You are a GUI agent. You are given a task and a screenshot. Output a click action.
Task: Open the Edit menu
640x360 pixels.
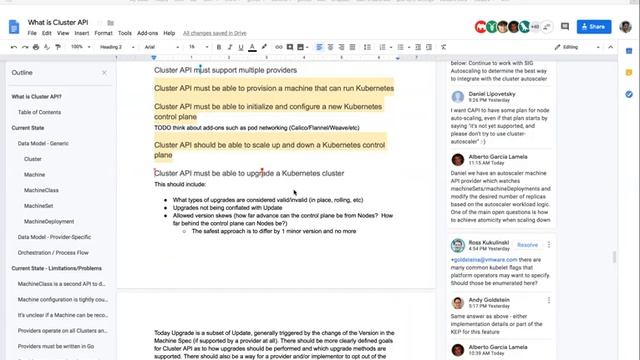47,33
